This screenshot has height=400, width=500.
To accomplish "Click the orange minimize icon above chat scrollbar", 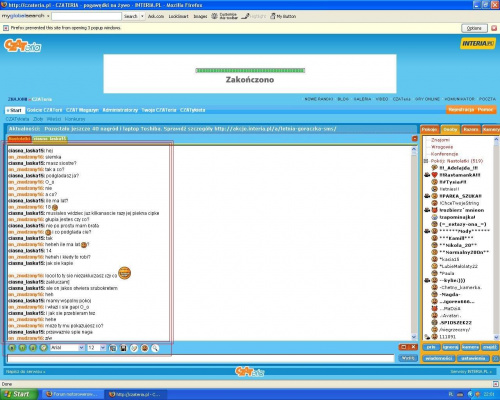I will click(415, 139).
